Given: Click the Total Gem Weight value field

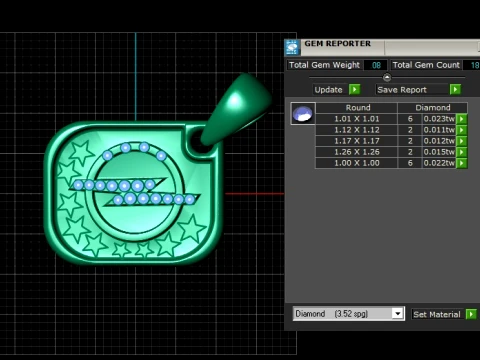Looking at the screenshot, I should click(376, 65).
